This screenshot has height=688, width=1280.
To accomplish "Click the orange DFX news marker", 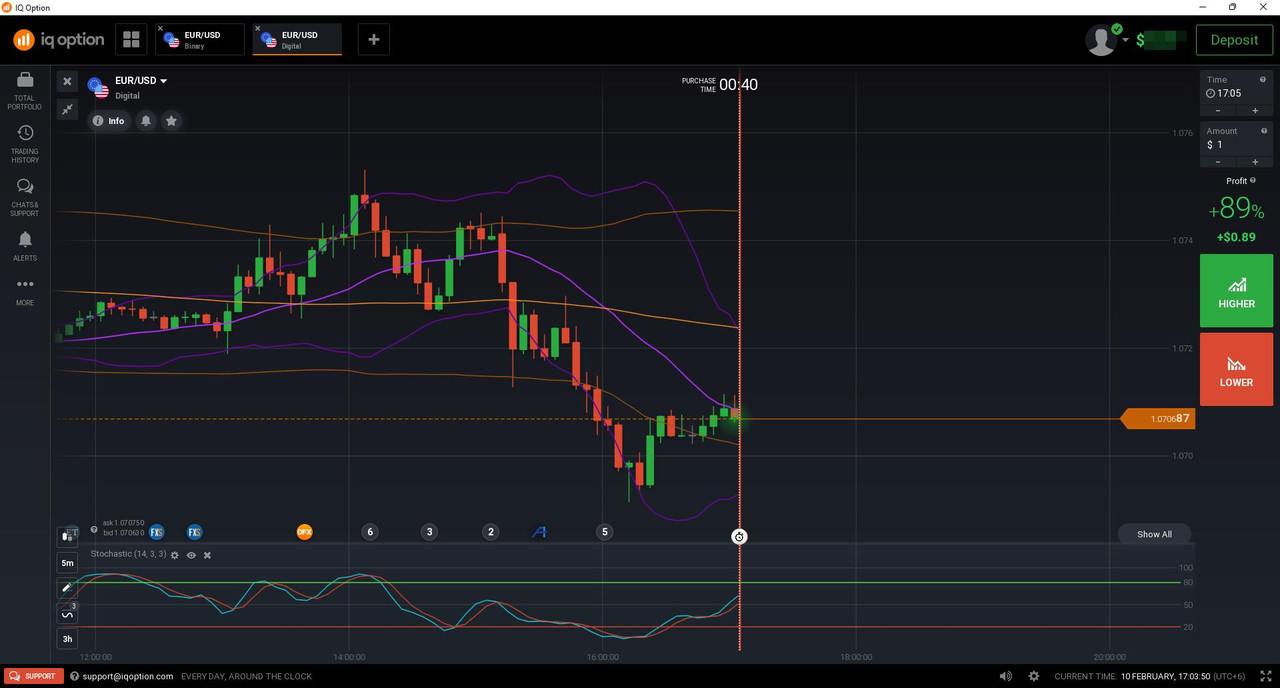I will (305, 532).
